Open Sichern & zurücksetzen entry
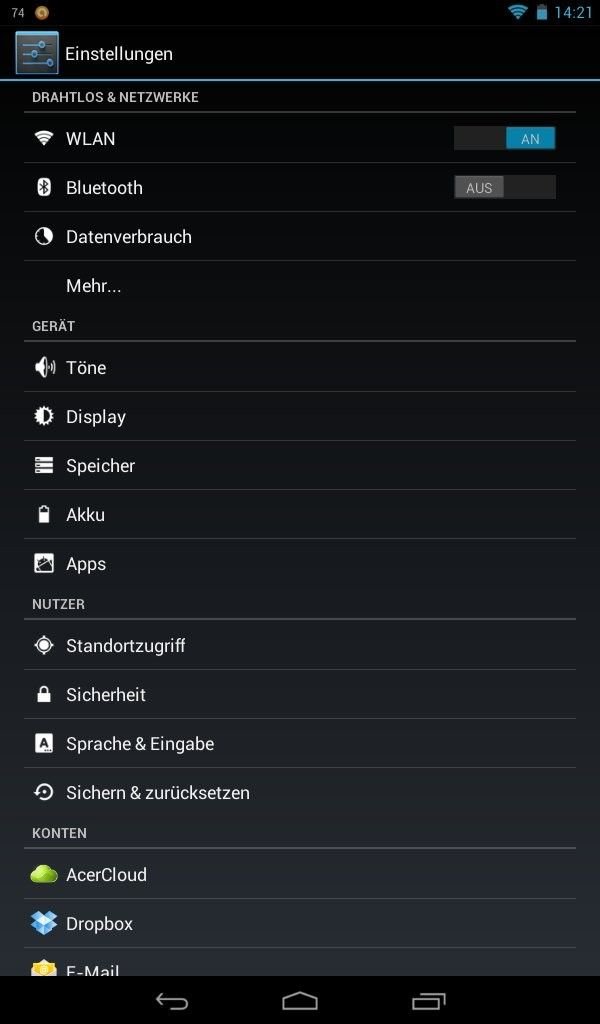Screen dimensions: 600x1024 click(x=300, y=792)
